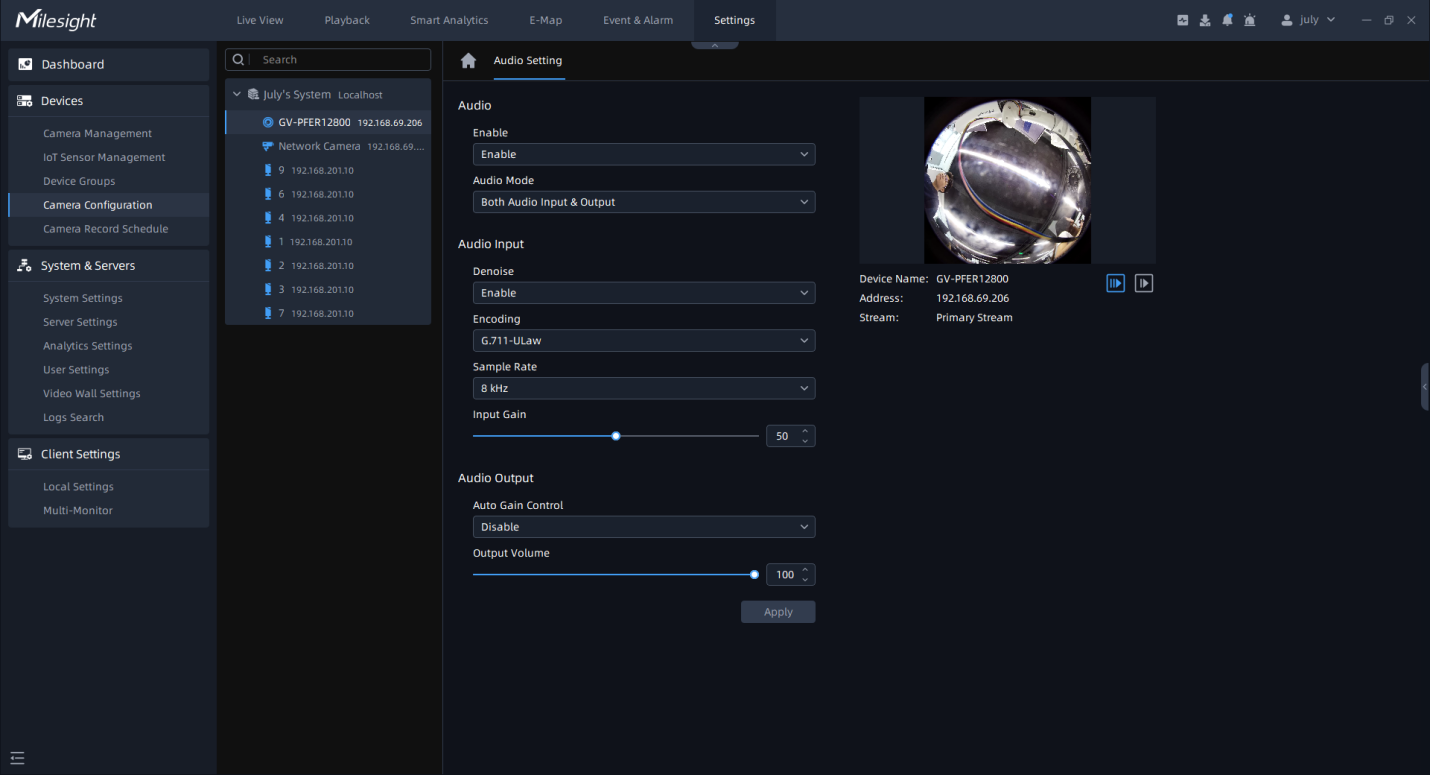1430x775 pixels.
Task: Click the Apply button
Action: pyautogui.click(x=777, y=612)
